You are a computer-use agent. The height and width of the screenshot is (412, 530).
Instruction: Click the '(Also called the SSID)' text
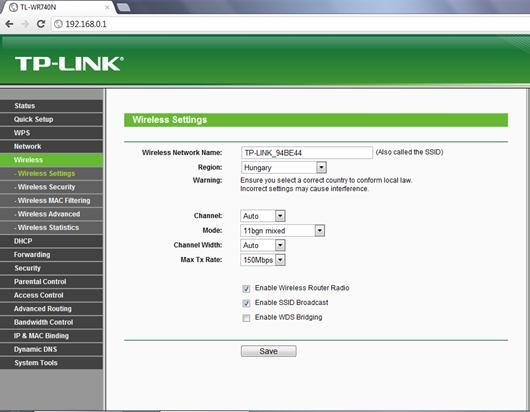[x=409, y=152]
